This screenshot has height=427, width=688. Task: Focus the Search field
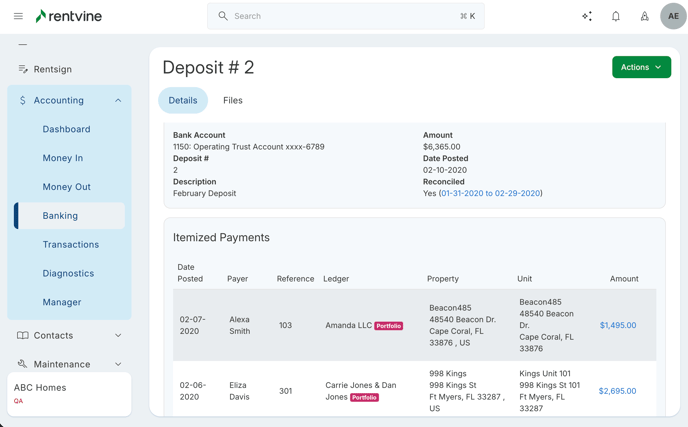tap(345, 16)
